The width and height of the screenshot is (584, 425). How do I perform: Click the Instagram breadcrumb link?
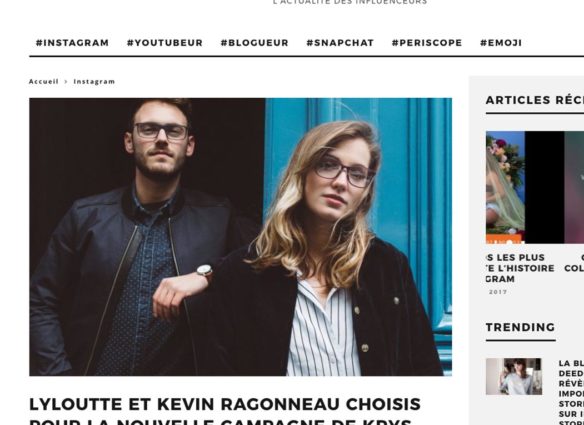(x=94, y=82)
